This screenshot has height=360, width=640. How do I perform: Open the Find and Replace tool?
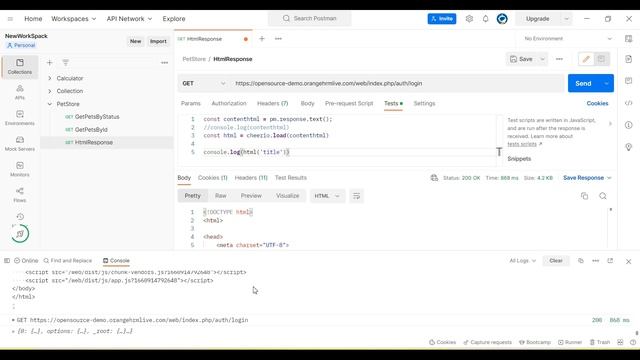(68, 260)
